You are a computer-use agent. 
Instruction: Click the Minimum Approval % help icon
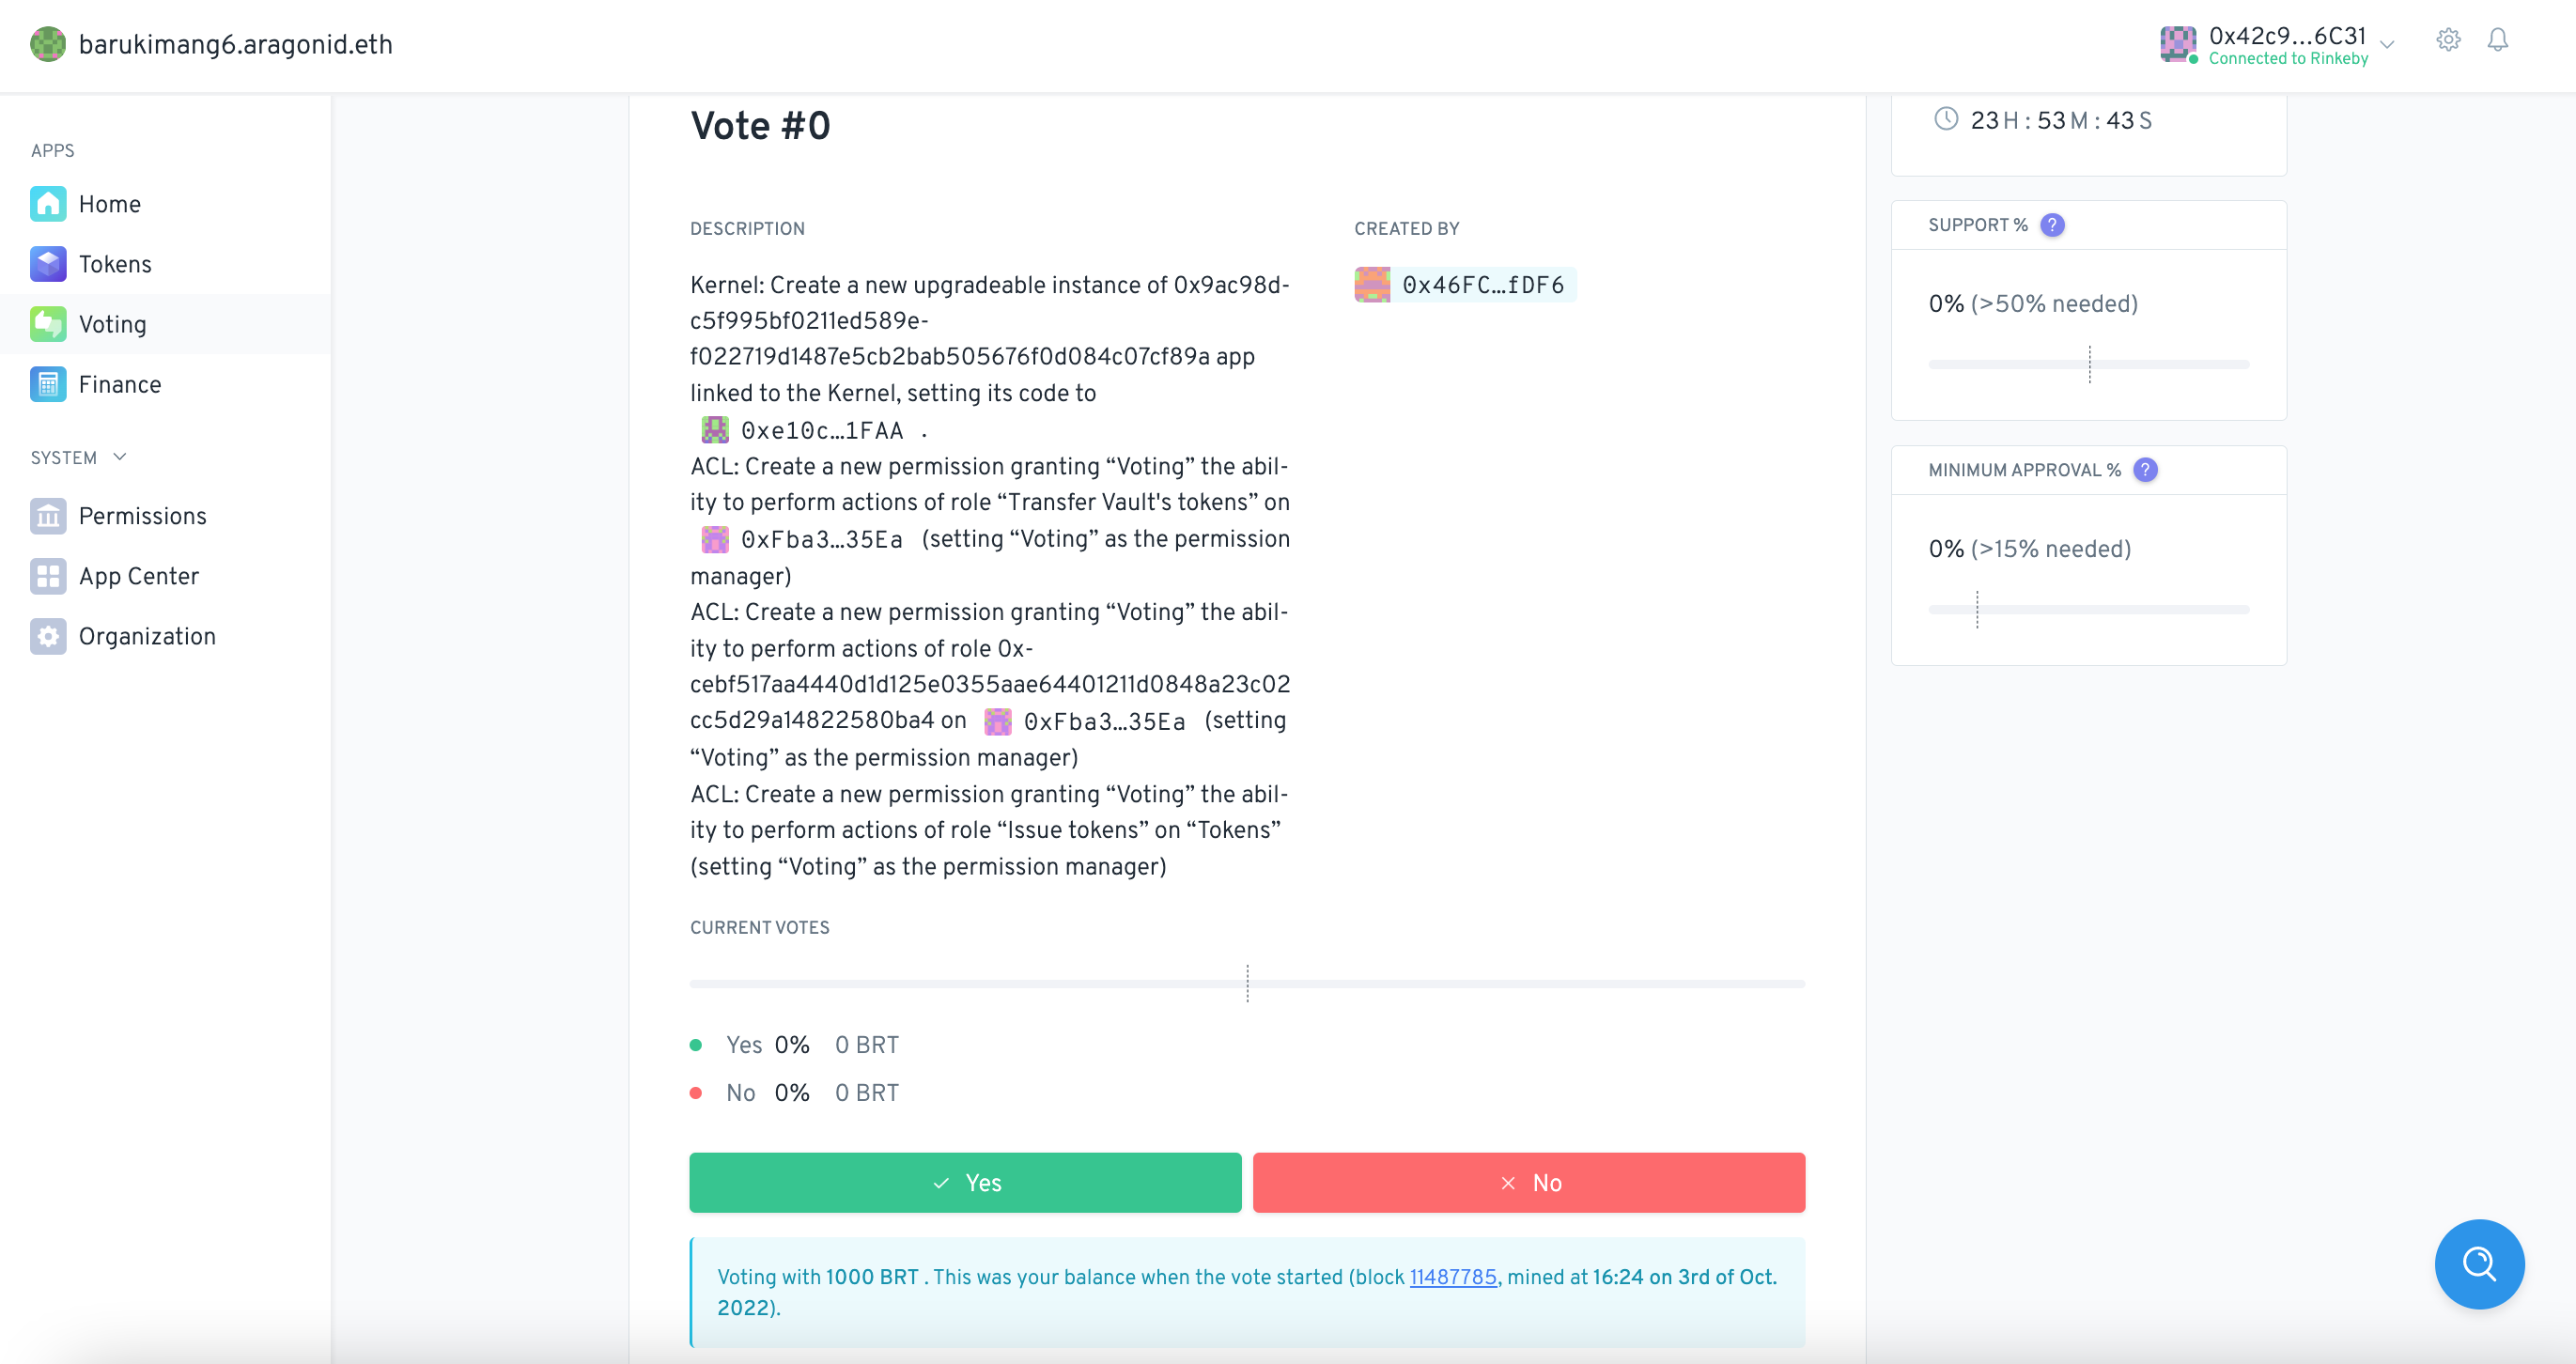coord(2145,470)
